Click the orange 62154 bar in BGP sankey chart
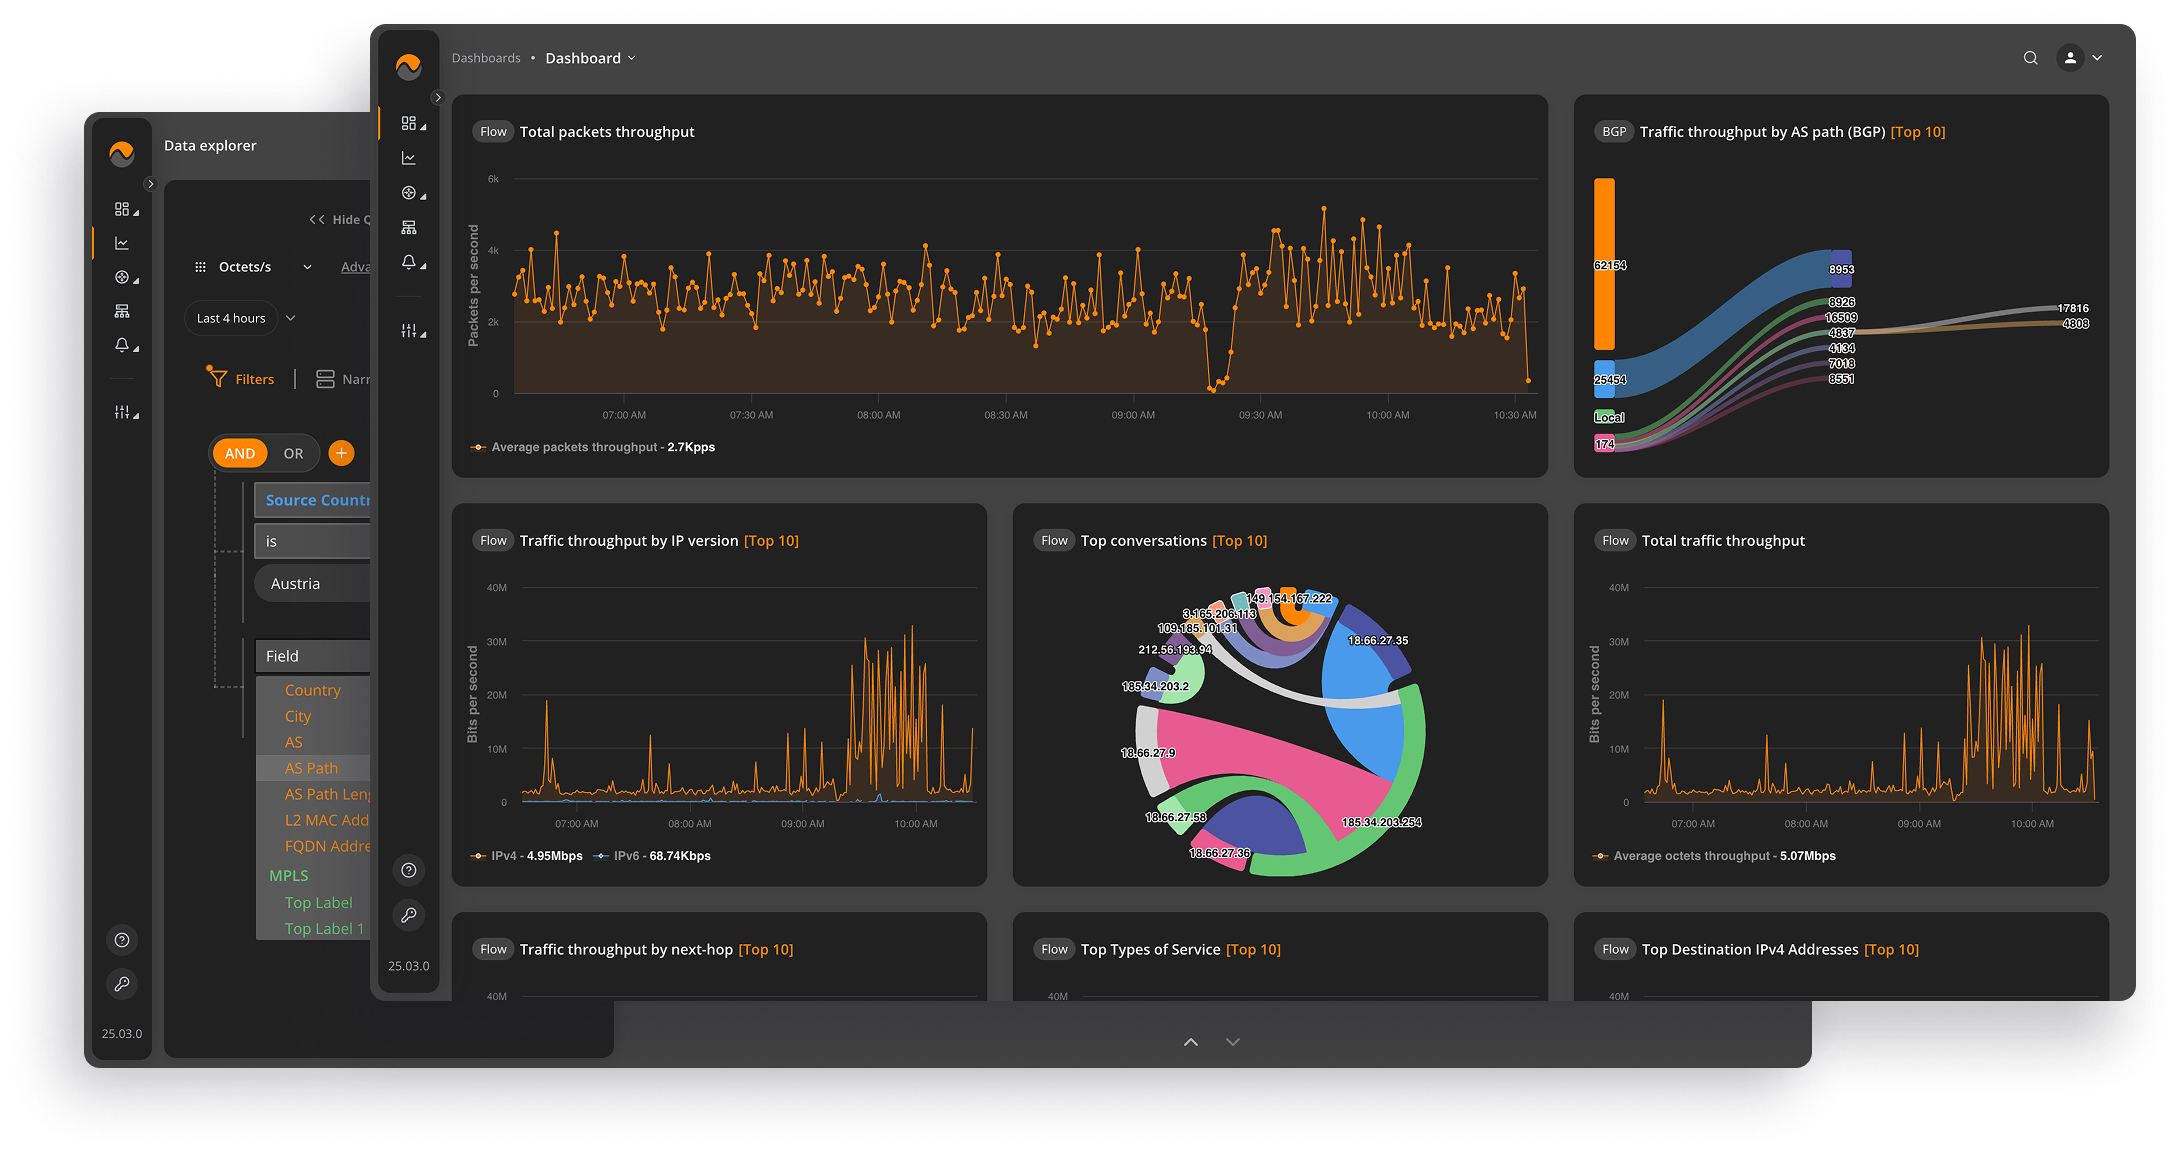 click(x=1605, y=264)
